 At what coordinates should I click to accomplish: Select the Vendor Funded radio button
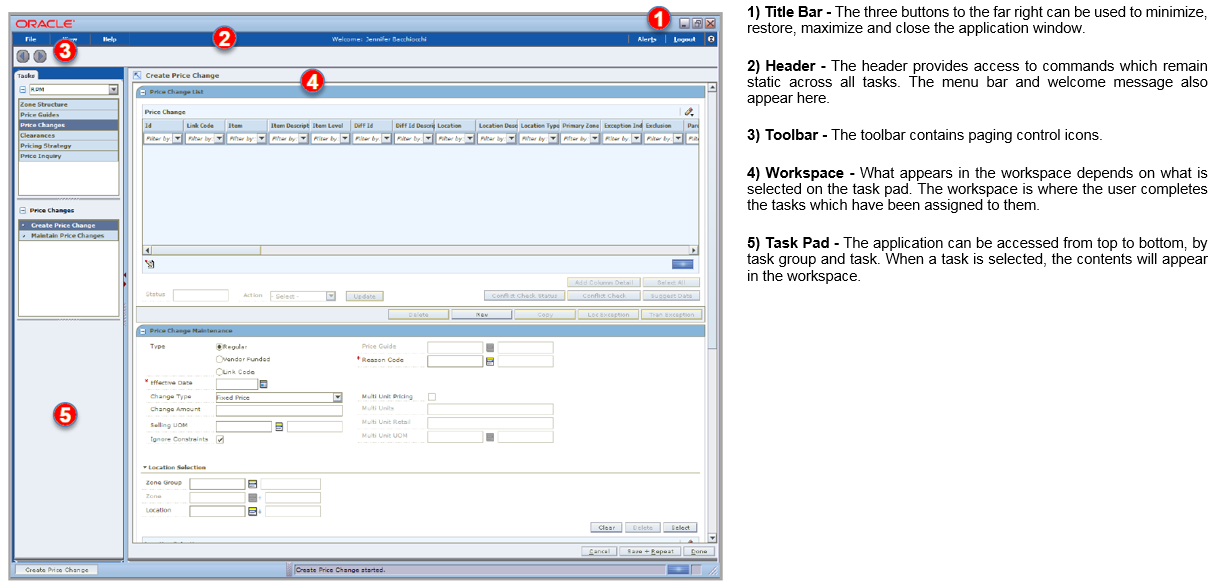(x=219, y=359)
